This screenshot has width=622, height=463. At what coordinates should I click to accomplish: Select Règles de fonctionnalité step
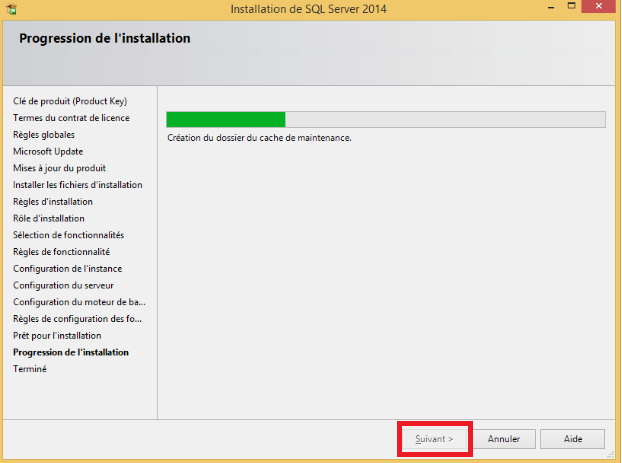[61, 252]
